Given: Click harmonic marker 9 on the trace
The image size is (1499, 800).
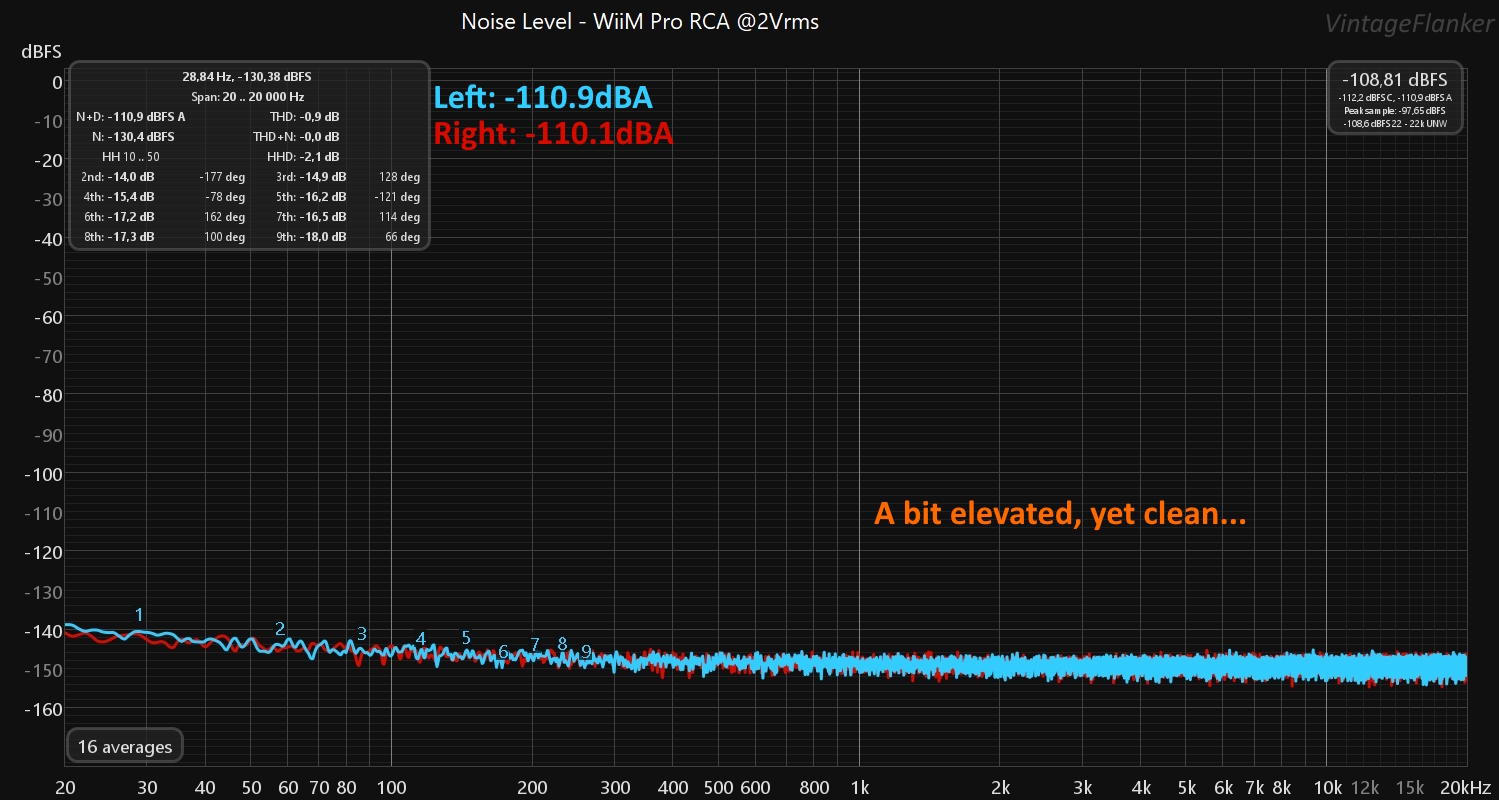Looking at the screenshot, I should [586, 651].
